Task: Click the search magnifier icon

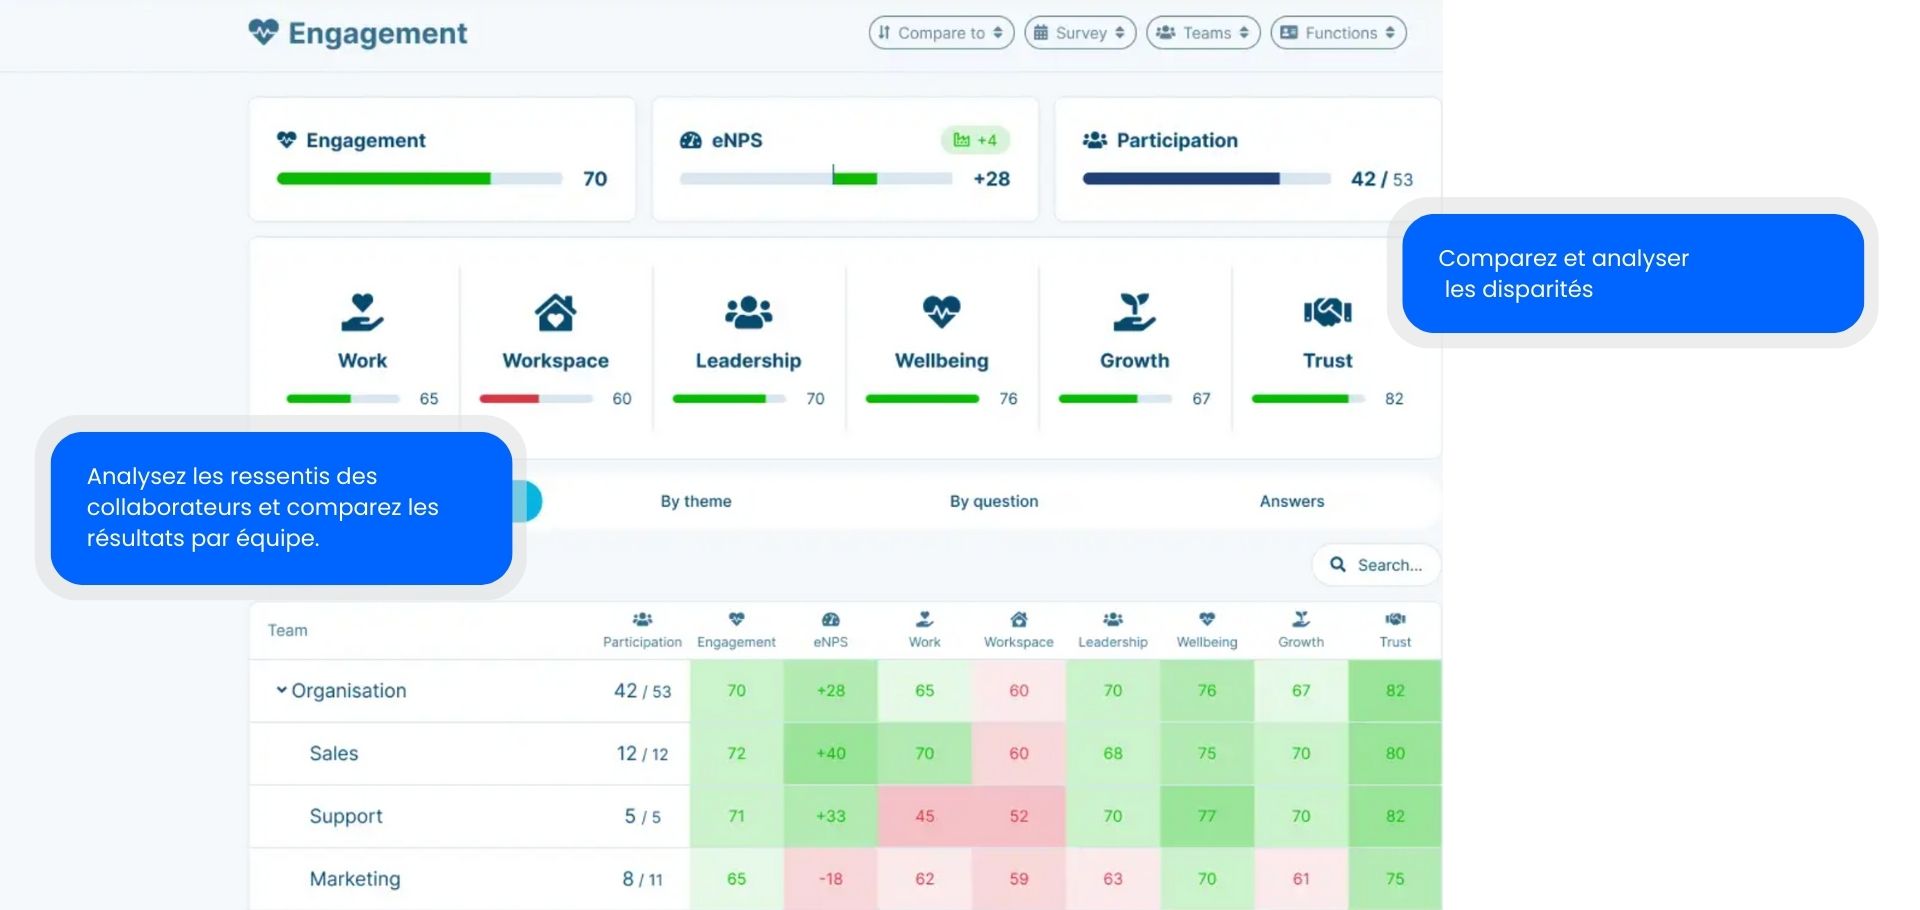Action: click(1338, 565)
